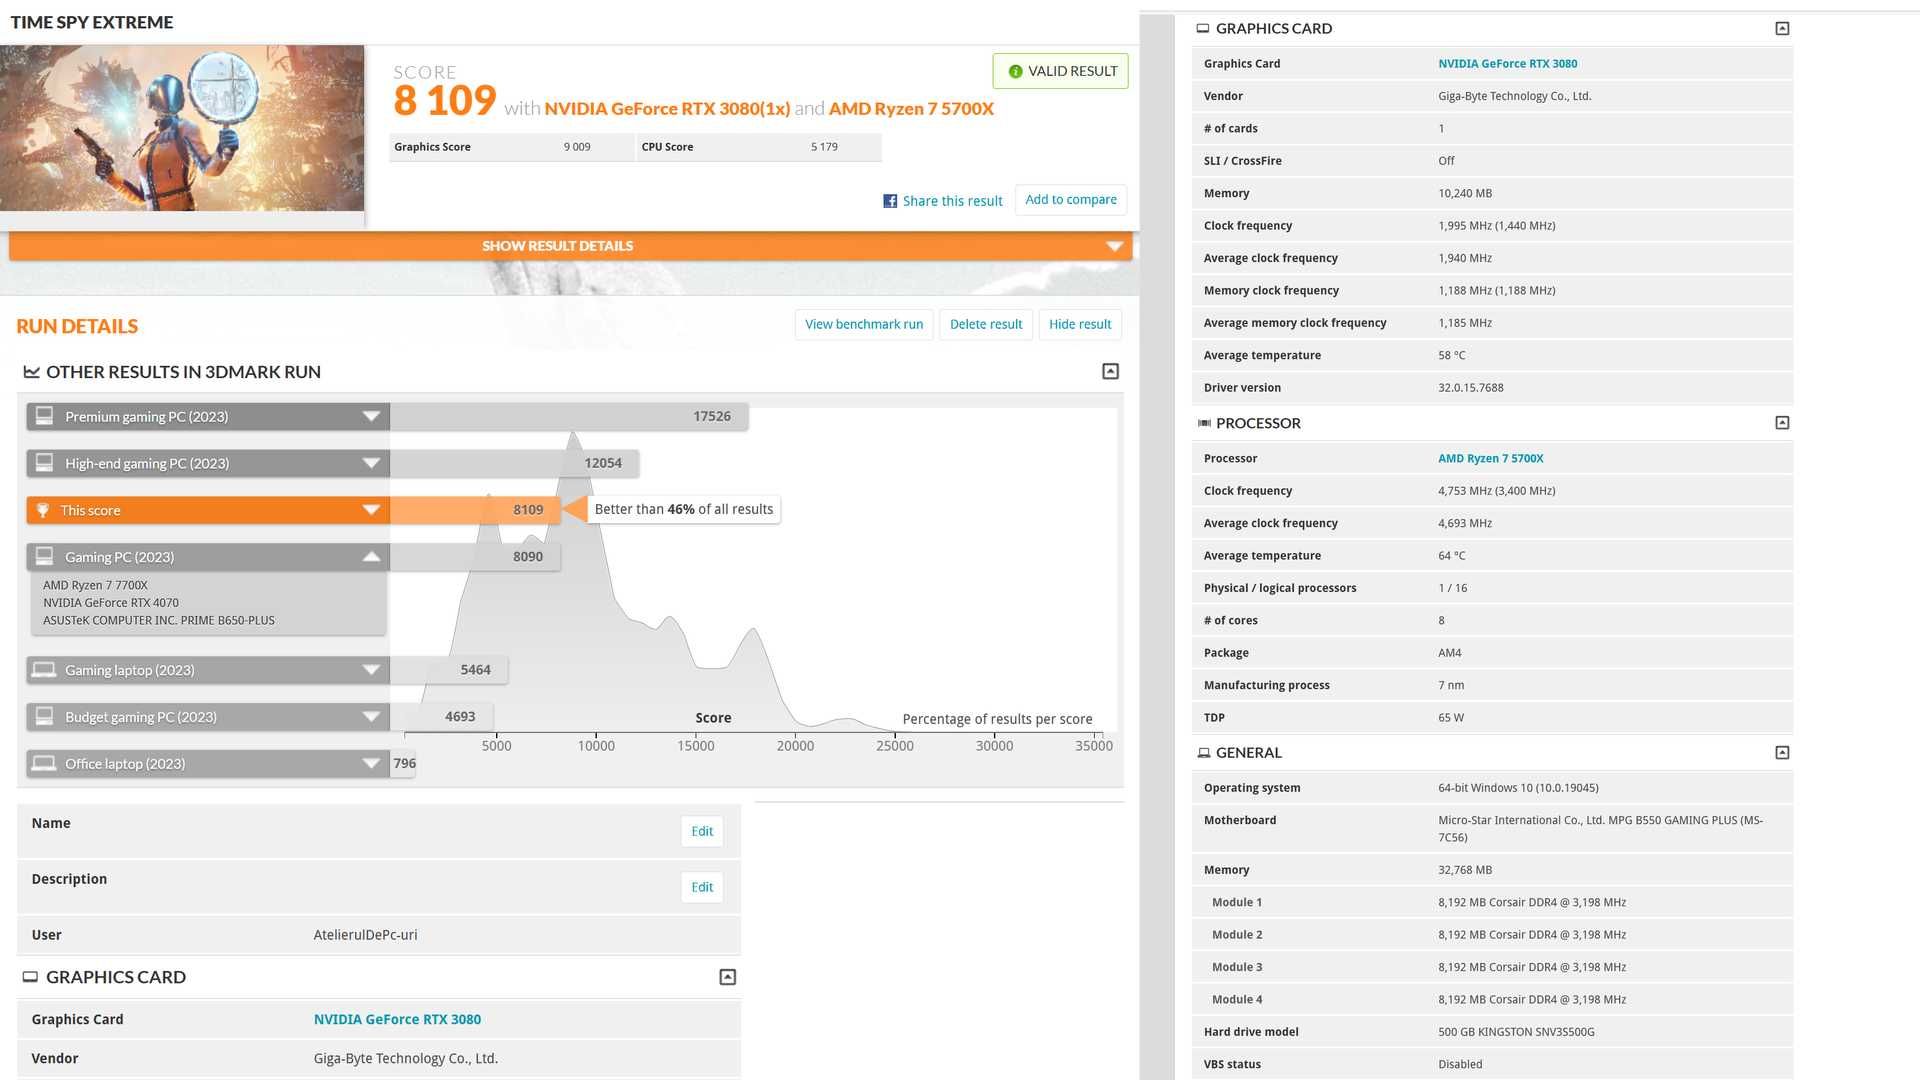The image size is (1920, 1080).
Task: Click the CPU Score 5 179 value
Action: click(x=824, y=147)
